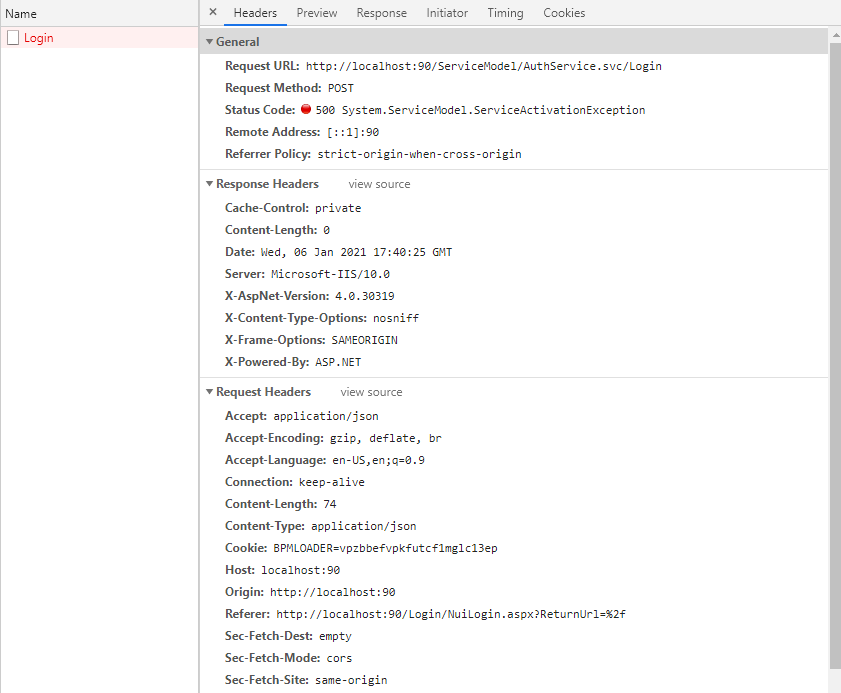Collapse the Request Headers section
841x693 pixels.
pyautogui.click(x=209, y=392)
